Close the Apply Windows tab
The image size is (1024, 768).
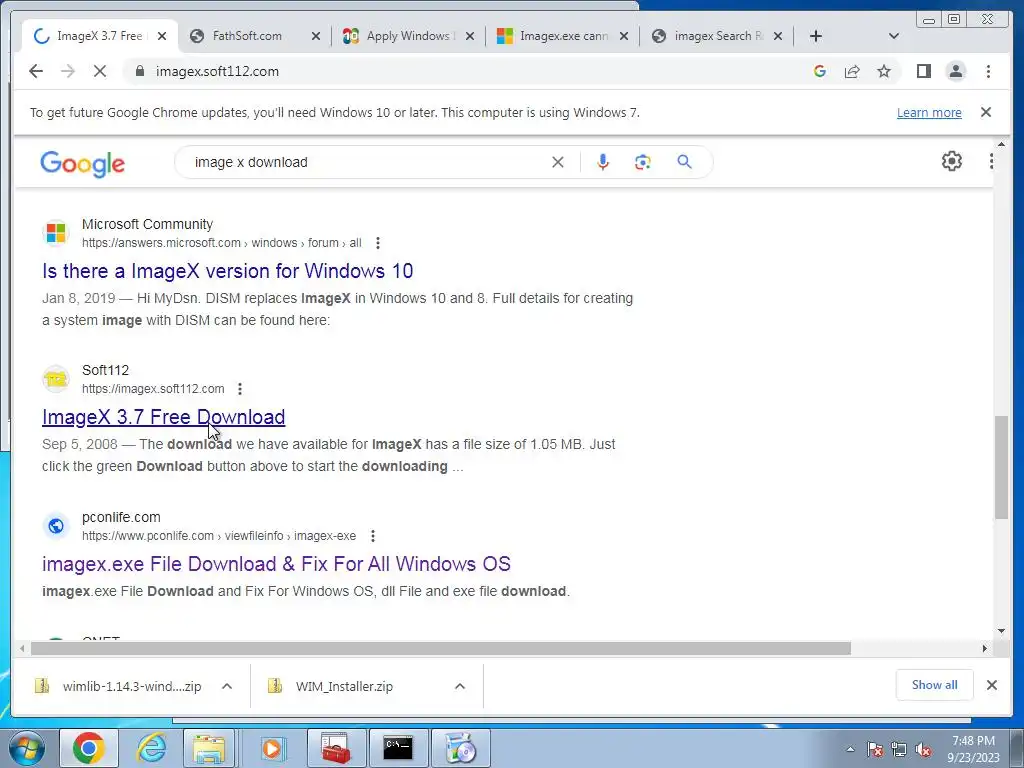pyautogui.click(x=470, y=36)
